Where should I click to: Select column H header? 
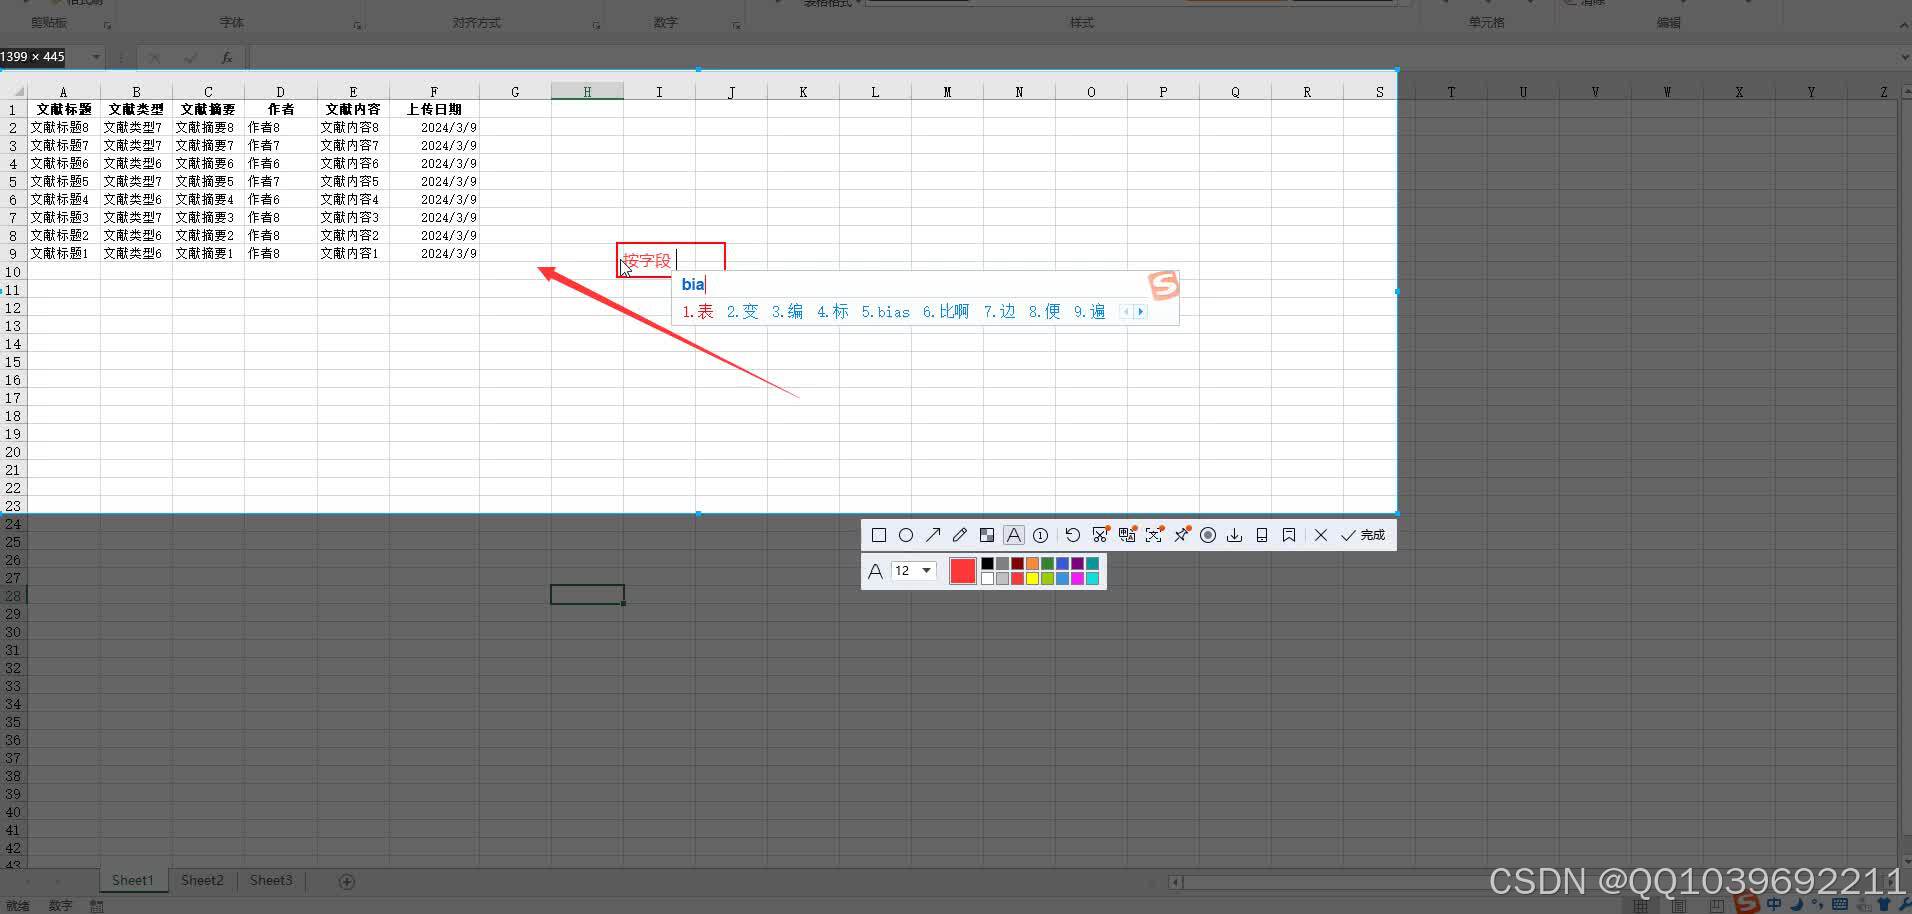click(x=587, y=92)
